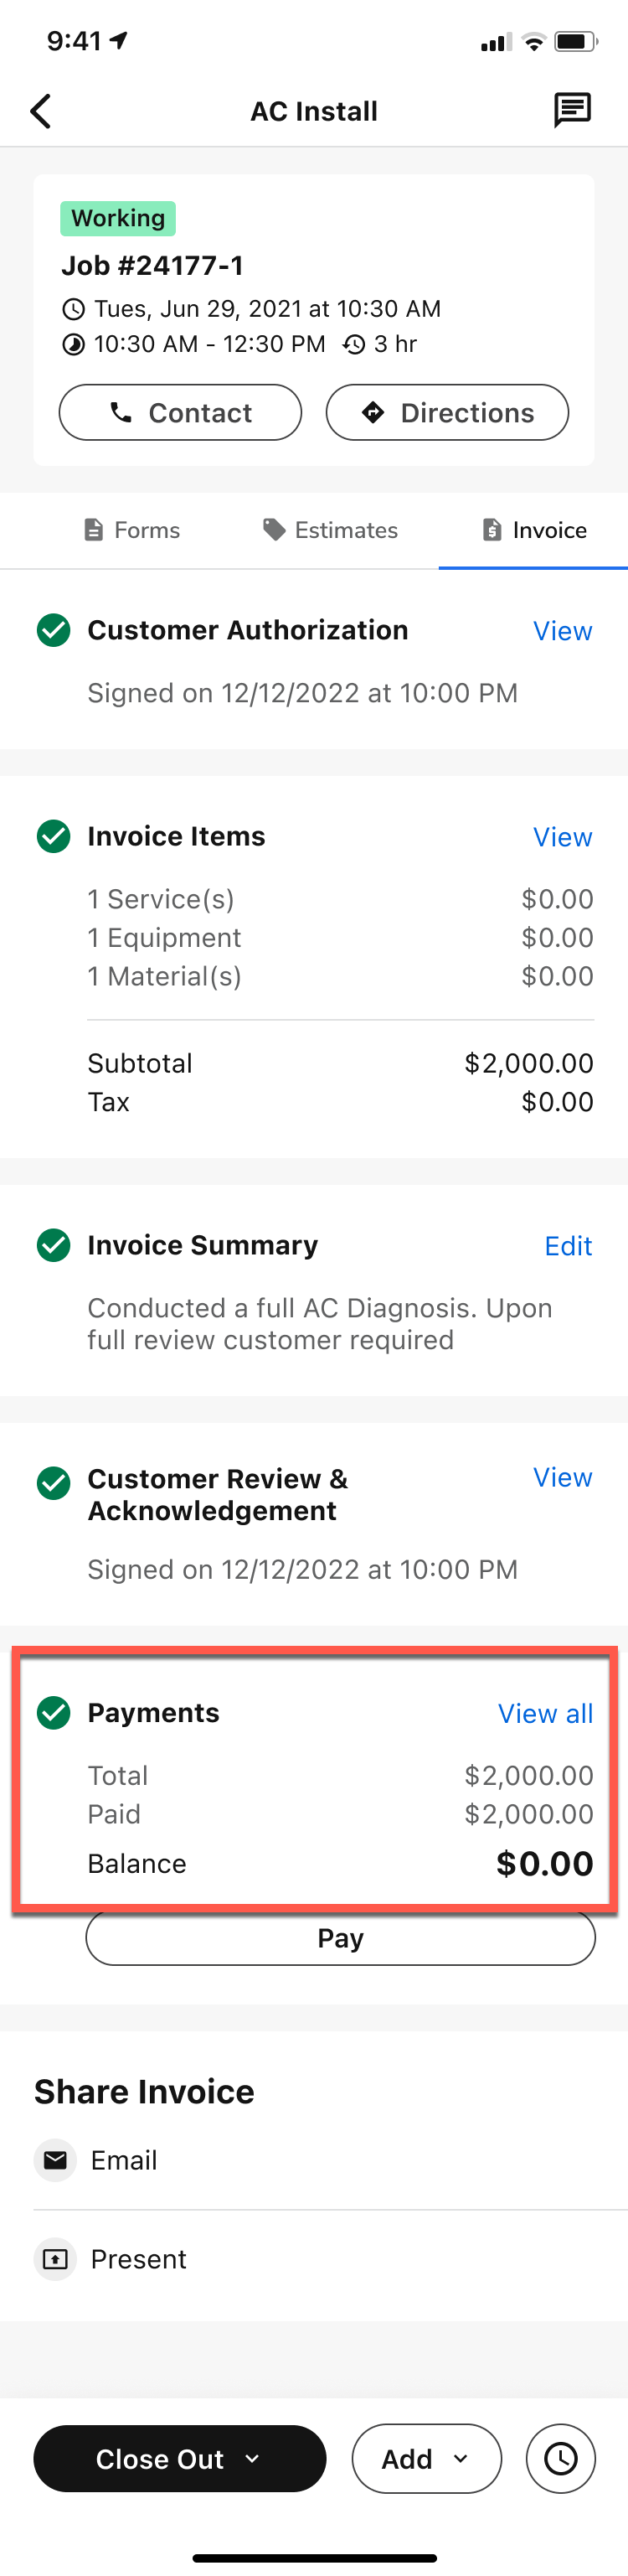Switch to the Forms tab
The height and width of the screenshot is (2576, 628).
[x=131, y=530]
